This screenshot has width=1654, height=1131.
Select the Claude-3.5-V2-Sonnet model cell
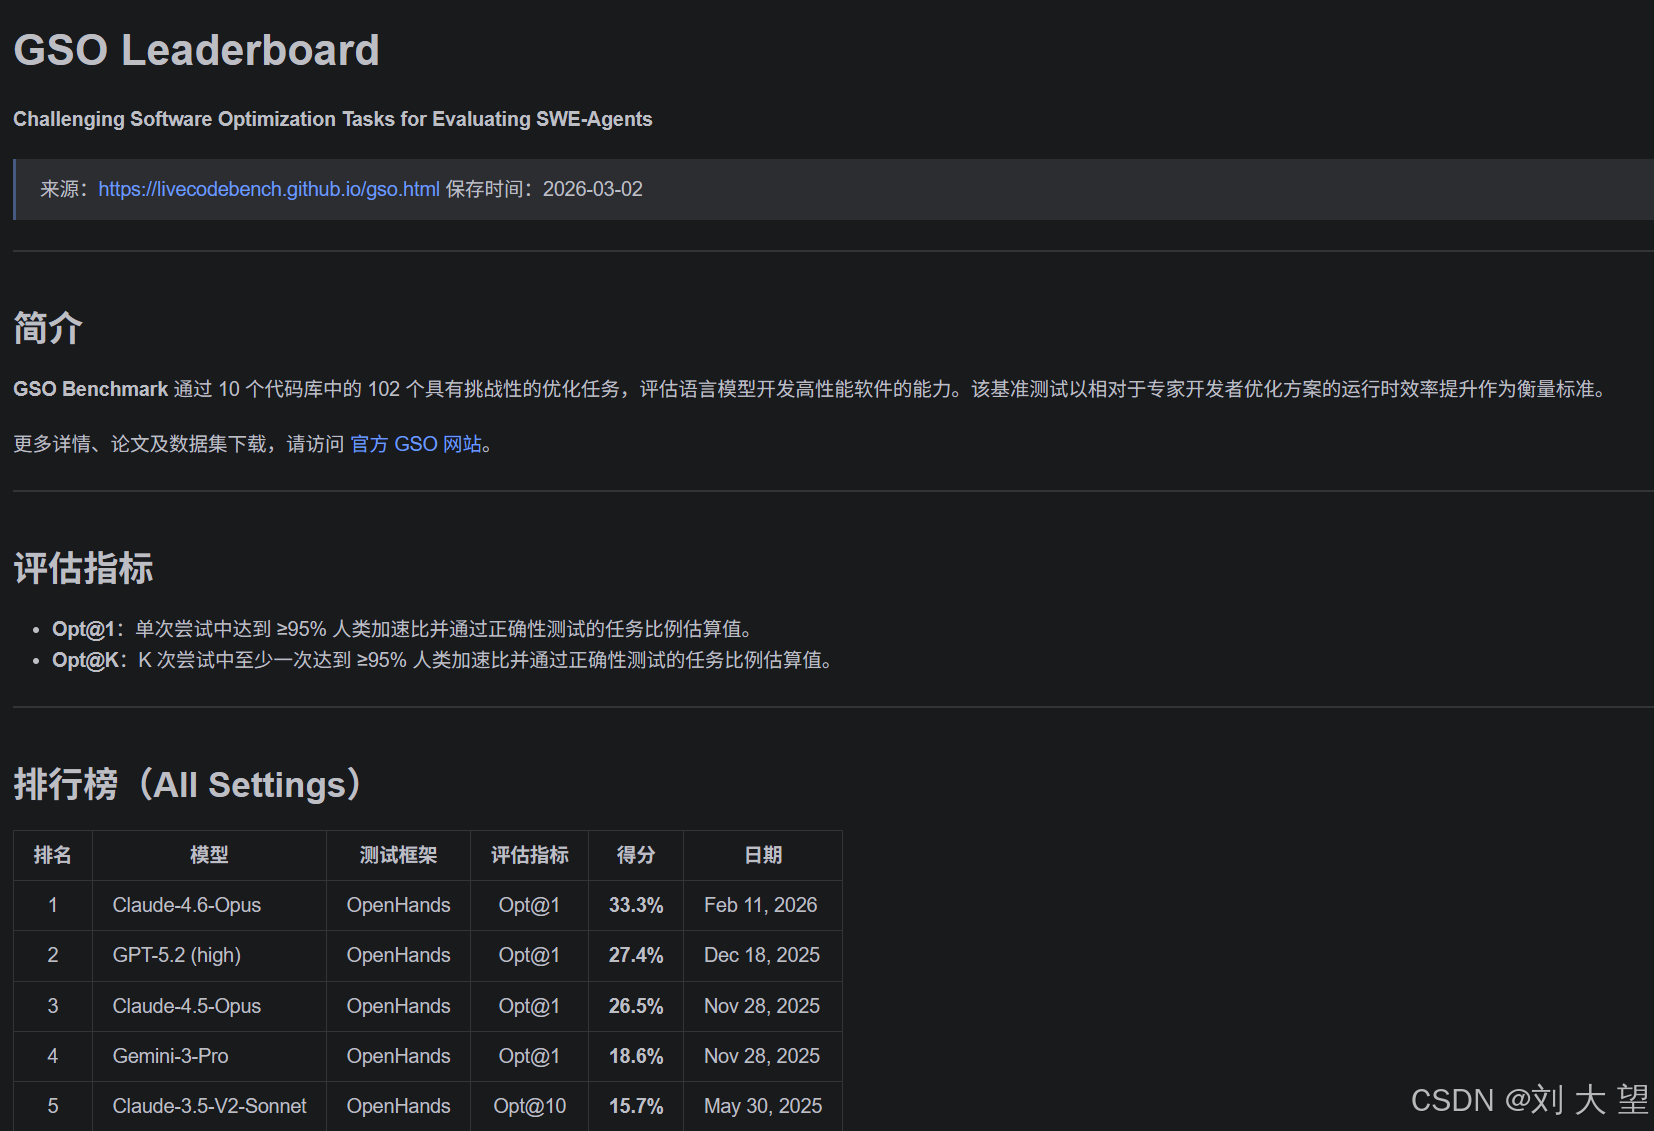pyautogui.click(x=210, y=1106)
